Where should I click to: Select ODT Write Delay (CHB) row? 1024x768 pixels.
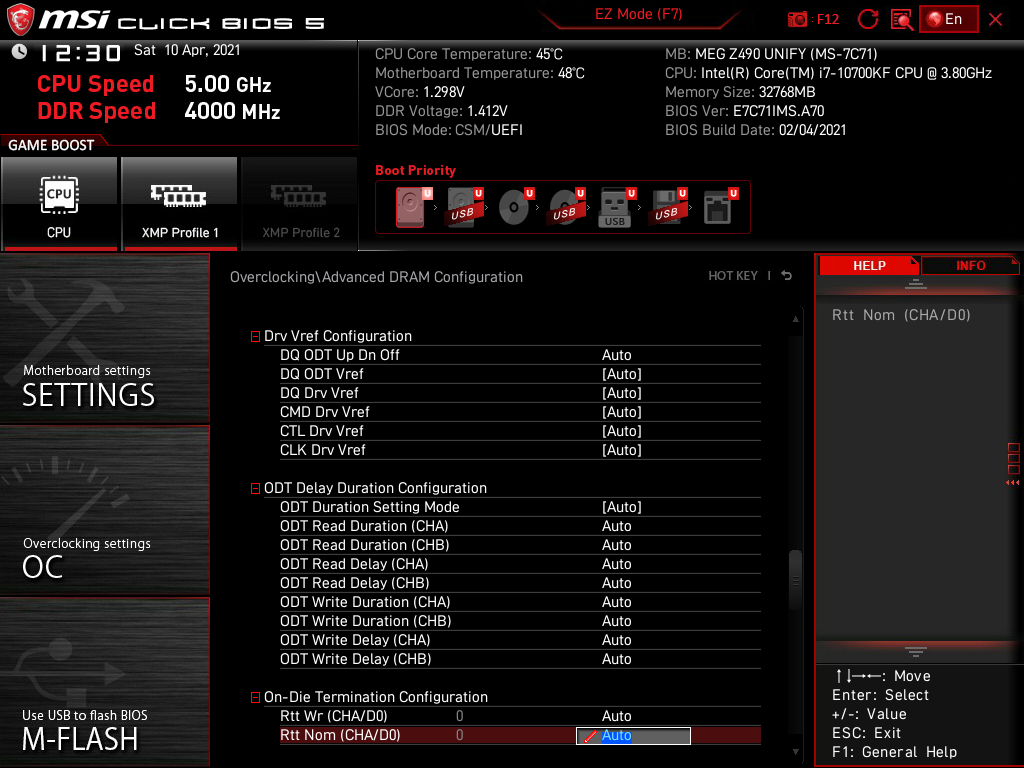point(520,659)
